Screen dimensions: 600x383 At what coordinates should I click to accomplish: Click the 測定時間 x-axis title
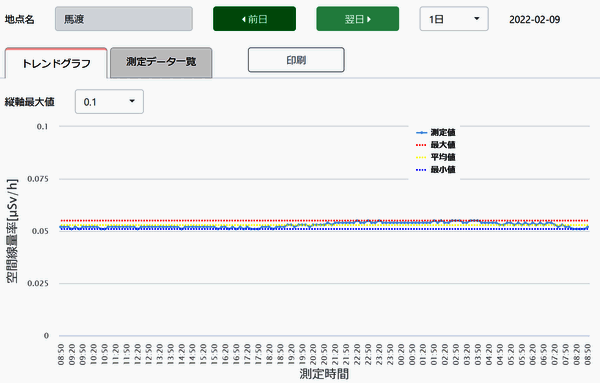[324, 373]
